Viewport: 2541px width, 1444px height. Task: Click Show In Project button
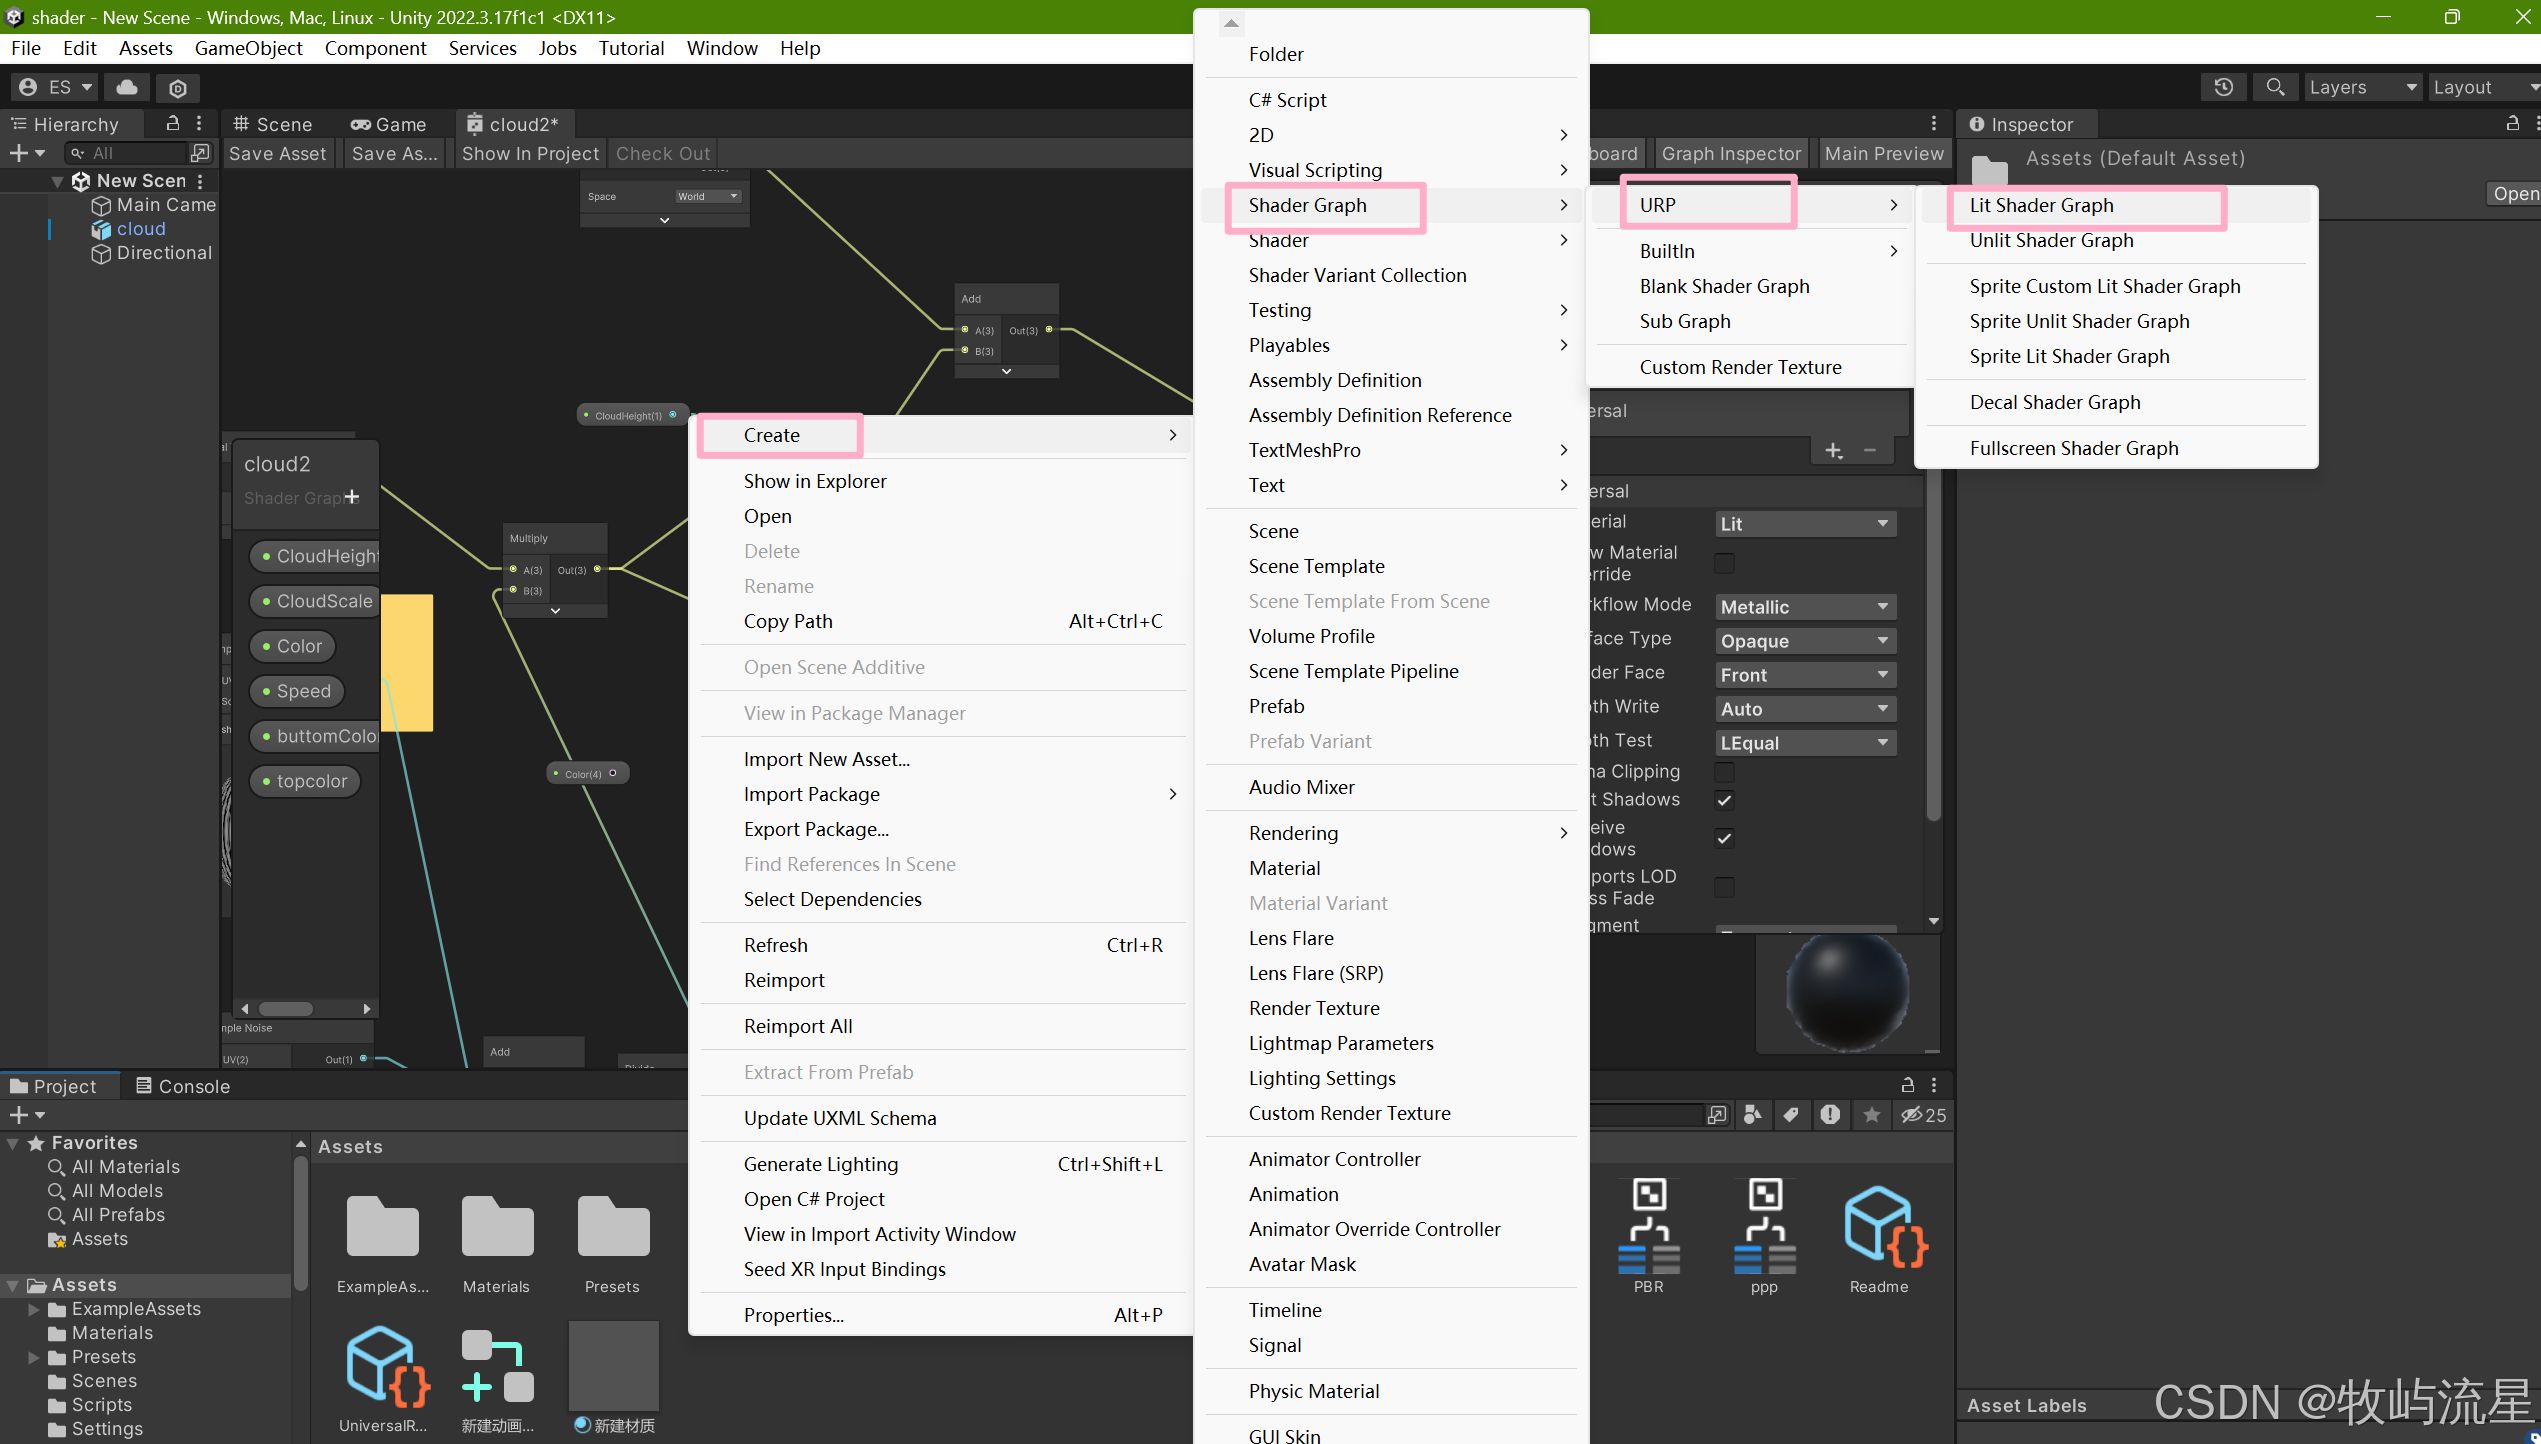coord(529,153)
